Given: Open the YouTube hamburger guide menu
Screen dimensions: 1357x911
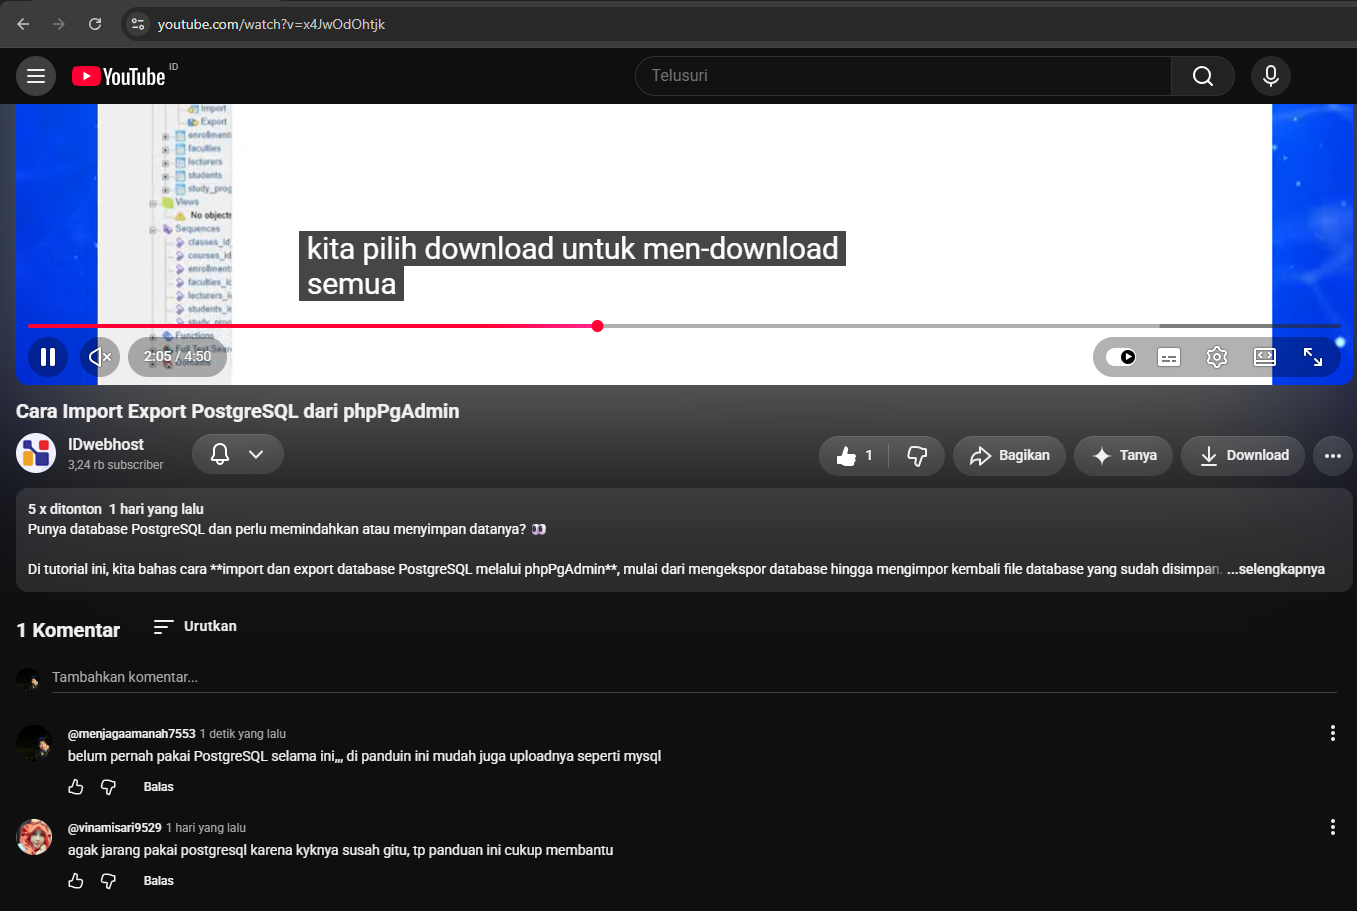Looking at the screenshot, I should pos(36,76).
